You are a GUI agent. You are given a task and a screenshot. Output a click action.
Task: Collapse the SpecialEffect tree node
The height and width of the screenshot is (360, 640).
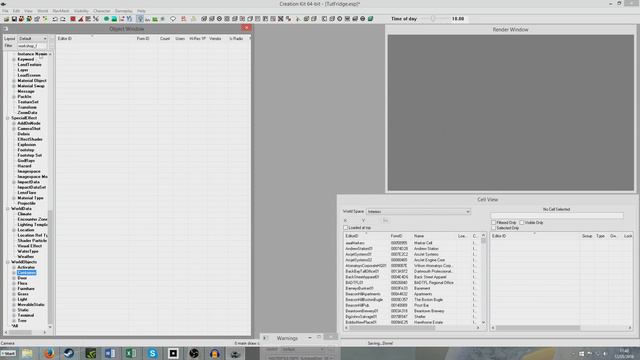click(8, 118)
